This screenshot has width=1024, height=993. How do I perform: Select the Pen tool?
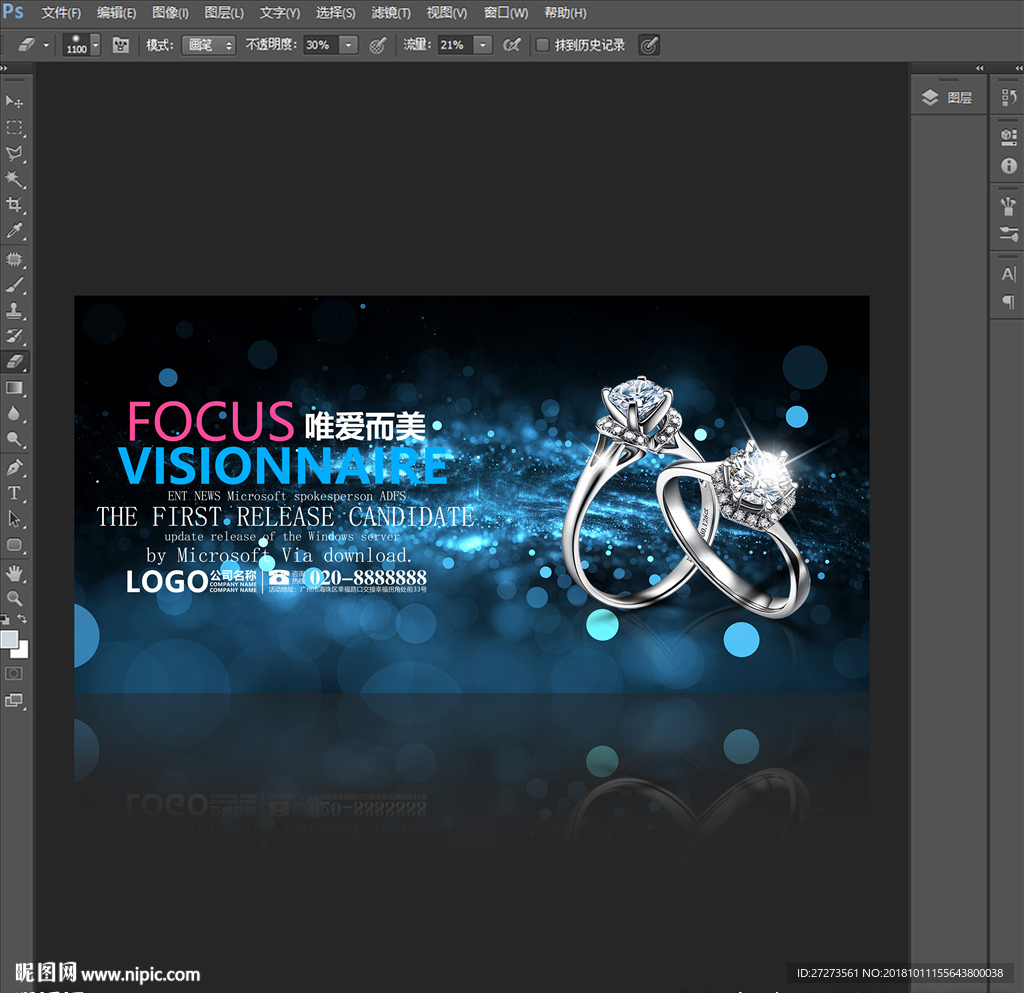point(14,467)
